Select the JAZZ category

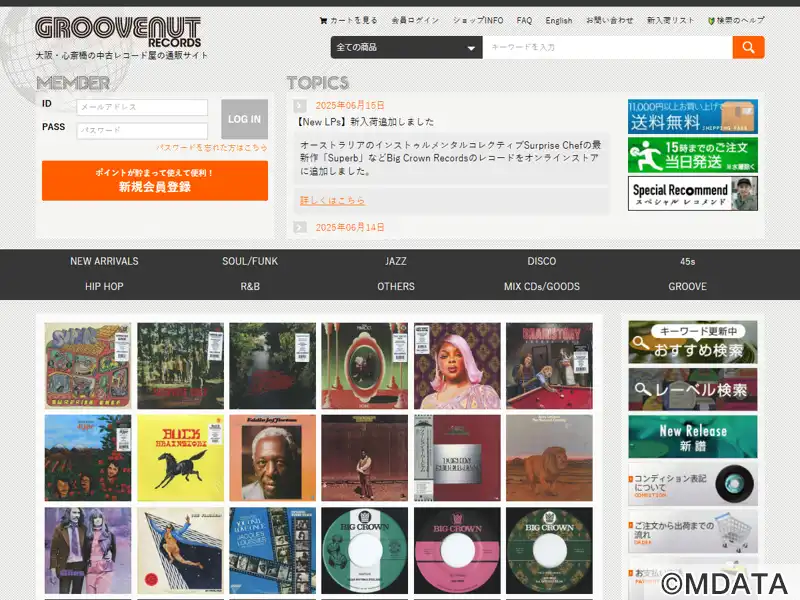pyautogui.click(x=396, y=261)
